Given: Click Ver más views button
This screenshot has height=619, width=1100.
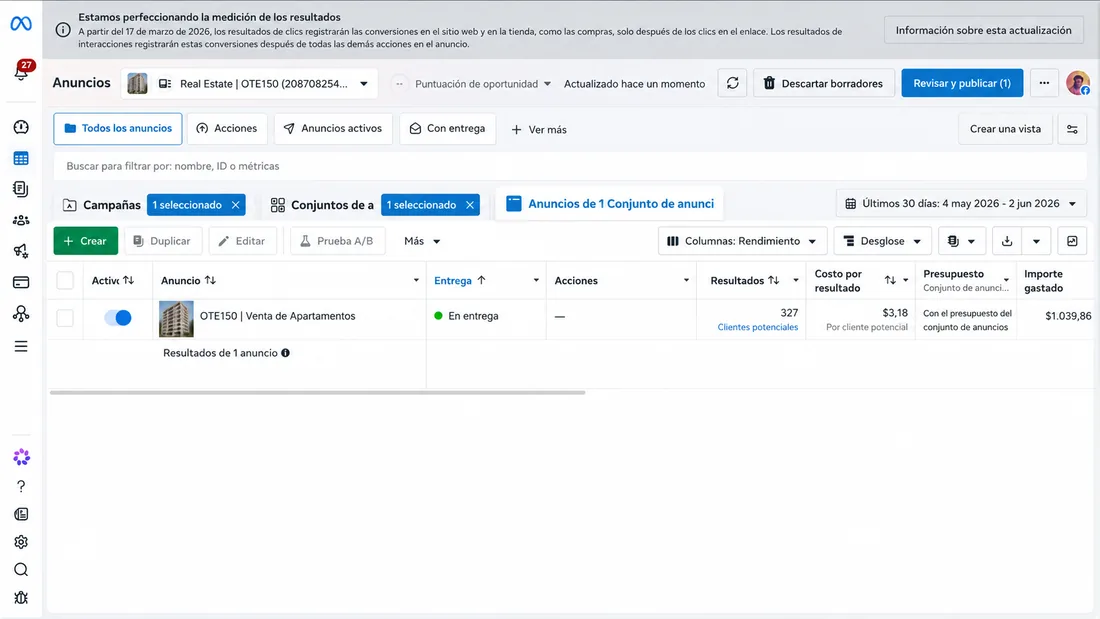Looking at the screenshot, I should pos(539,129).
